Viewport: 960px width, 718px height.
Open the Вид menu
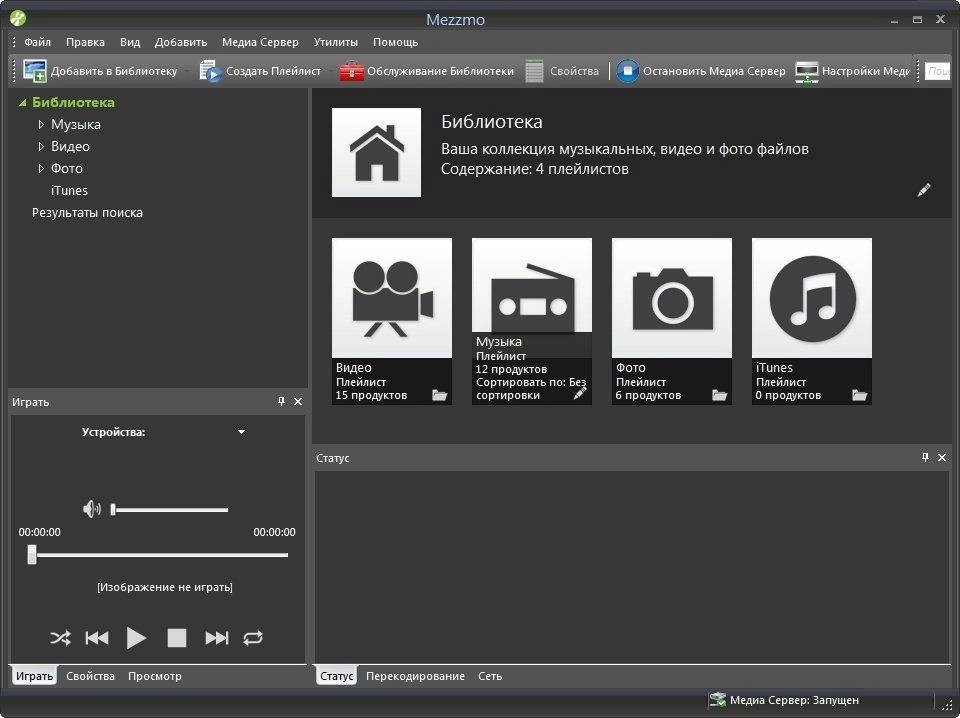point(130,42)
